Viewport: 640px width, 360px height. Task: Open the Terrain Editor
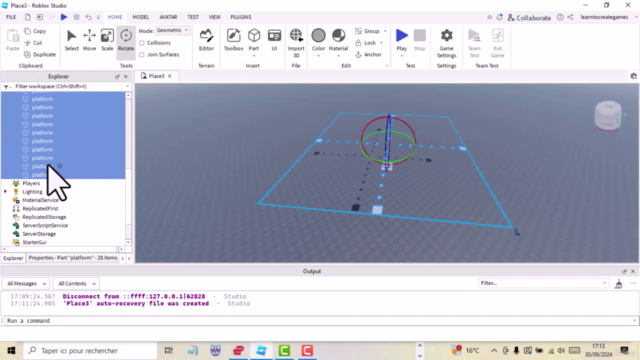click(x=206, y=40)
